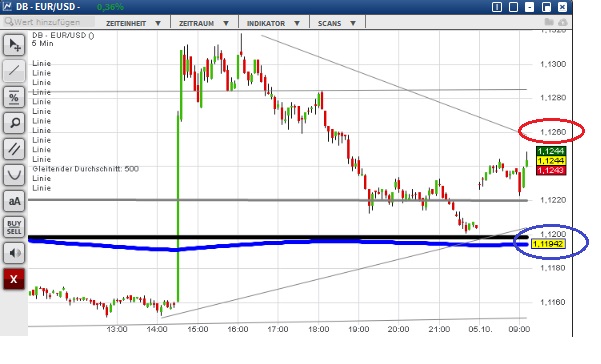The height and width of the screenshot is (364, 601).
Task: Click the 16:00 time axis label
Action: point(238,329)
